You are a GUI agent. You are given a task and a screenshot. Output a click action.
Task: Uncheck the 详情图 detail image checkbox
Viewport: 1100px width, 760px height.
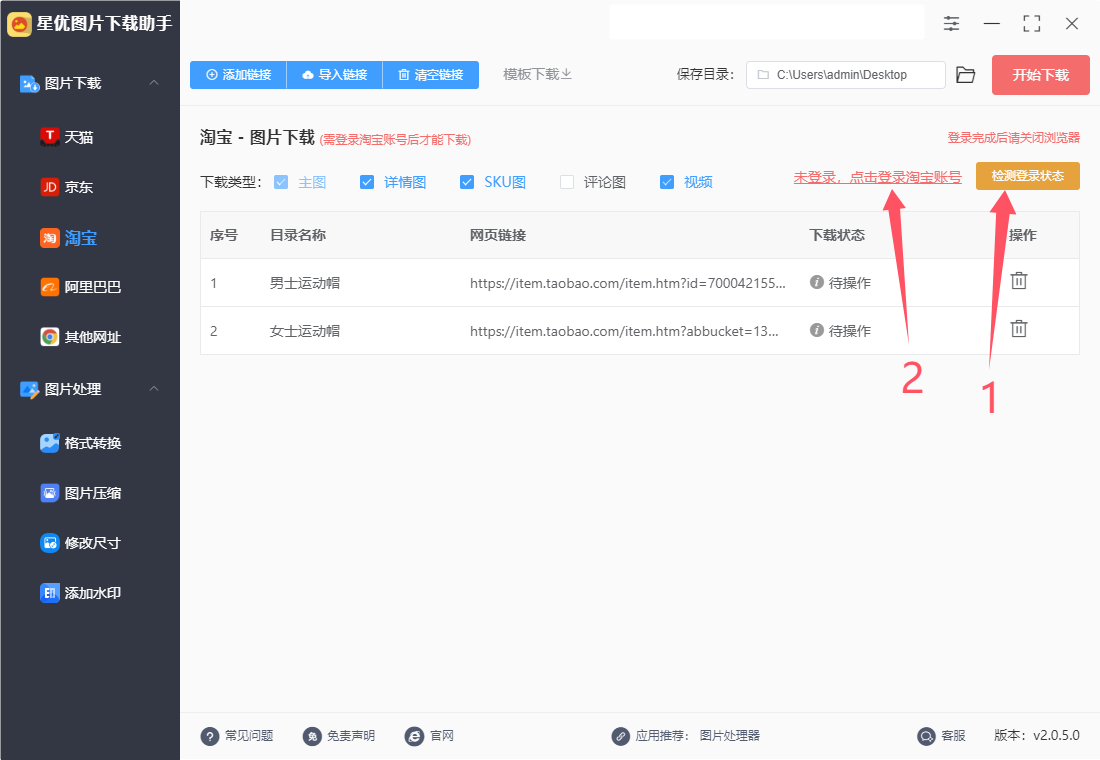point(367,182)
